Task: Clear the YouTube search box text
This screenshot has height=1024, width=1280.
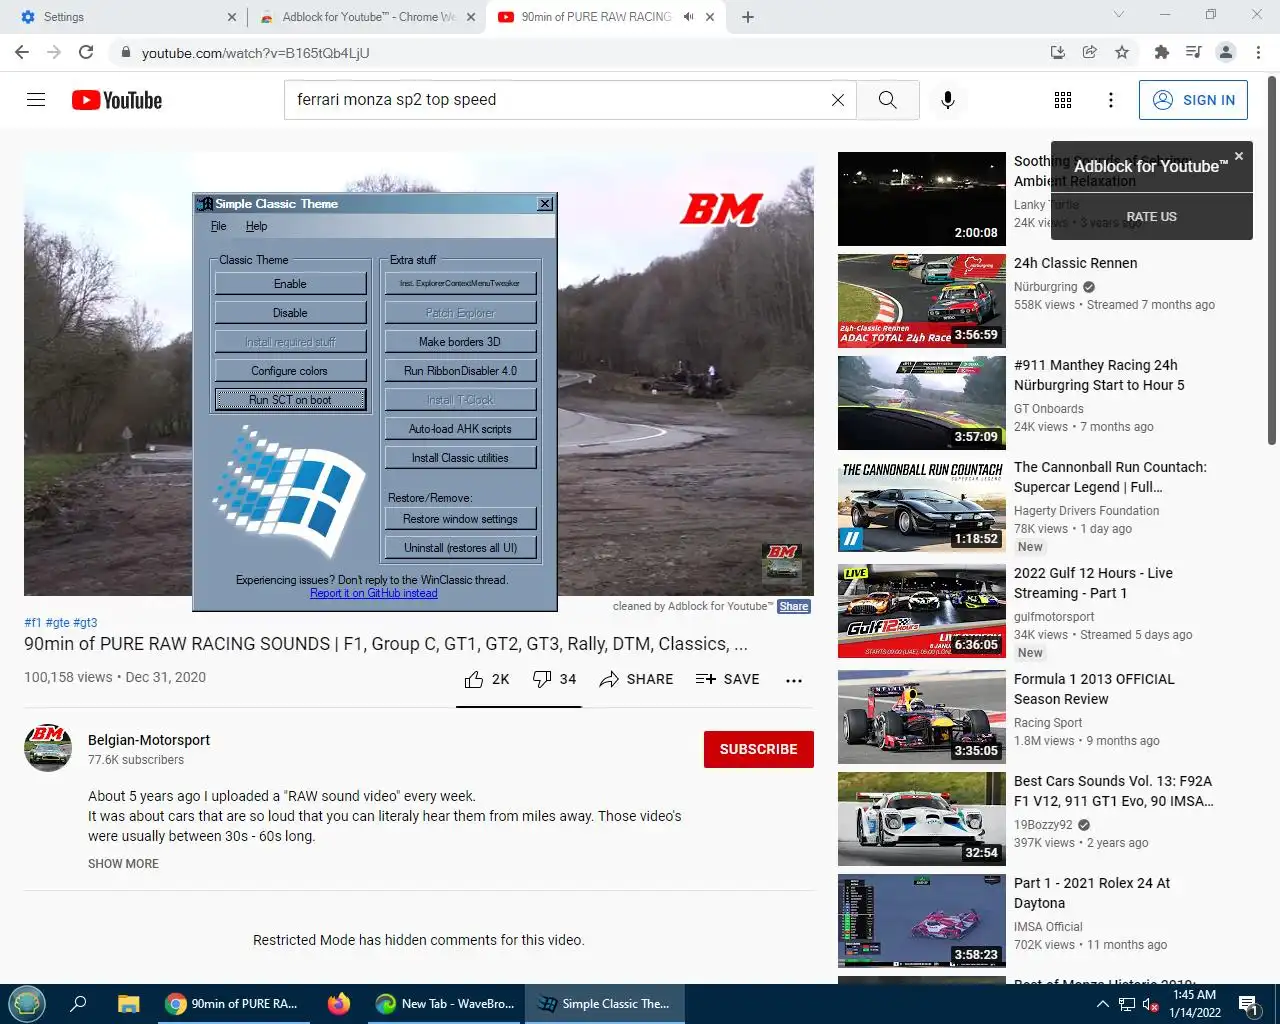Action: 838,100
